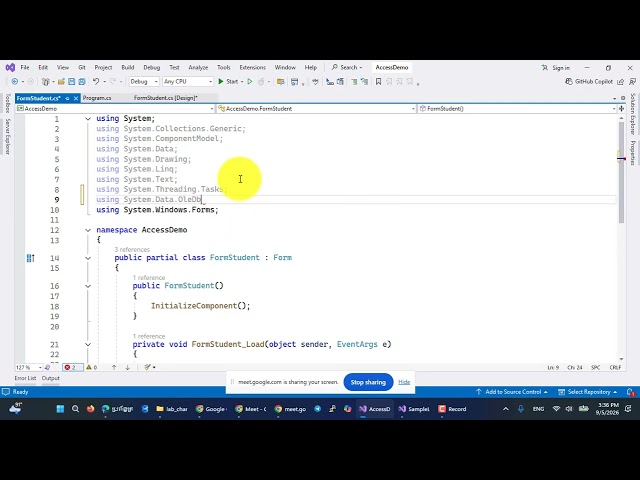
Task: Click the navigate backward arrow icon
Action: click(15, 82)
